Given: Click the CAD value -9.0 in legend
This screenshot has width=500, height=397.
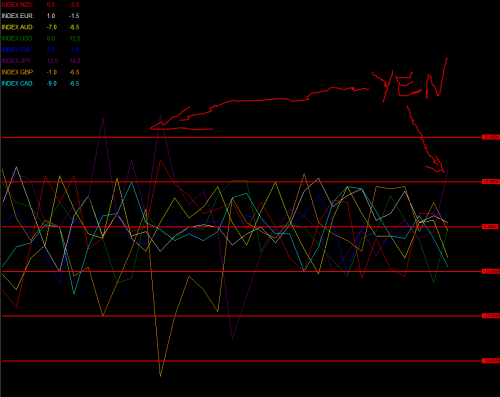Looking at the screenshot, I should 52,84.
